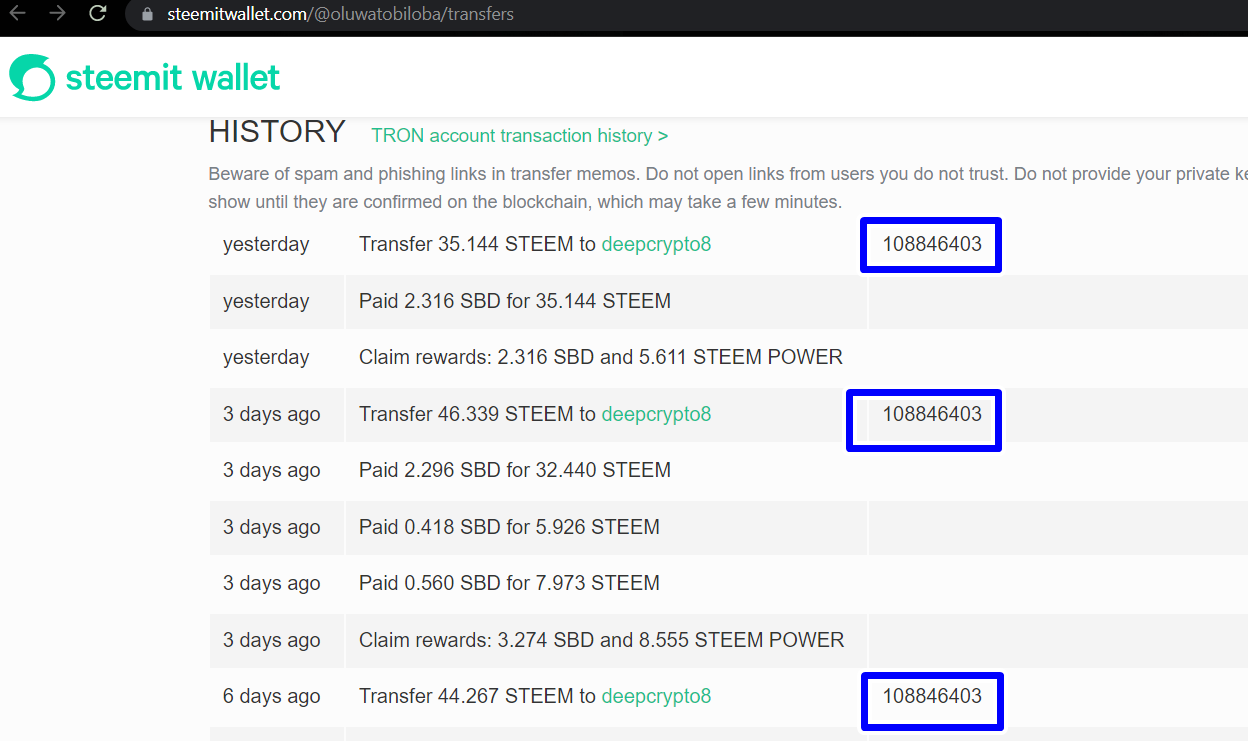Click the Steemit wallet logo icon
The image size is (1248, 741).
pyautogui.click(x=33, y=77)
